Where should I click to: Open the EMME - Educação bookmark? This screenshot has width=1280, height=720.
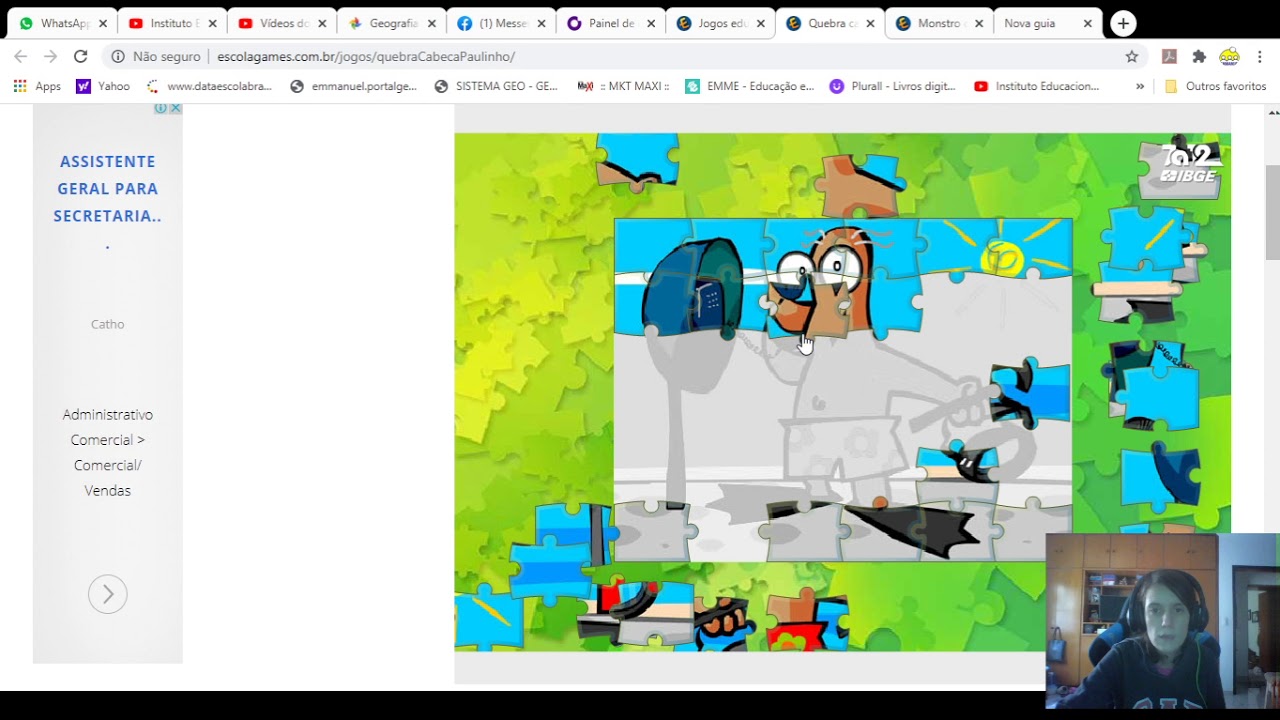click(749, 86)
